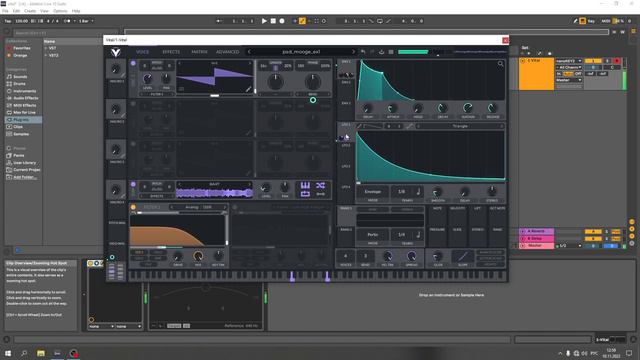Open the Vital EFFECTS tab

point(171,52)
